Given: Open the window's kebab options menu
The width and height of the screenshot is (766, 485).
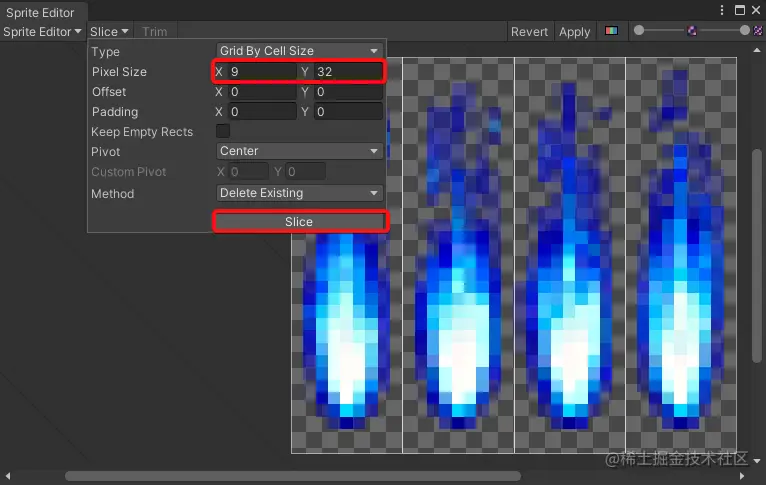Looking at the screenshot, I should click(x=722, y=10).
